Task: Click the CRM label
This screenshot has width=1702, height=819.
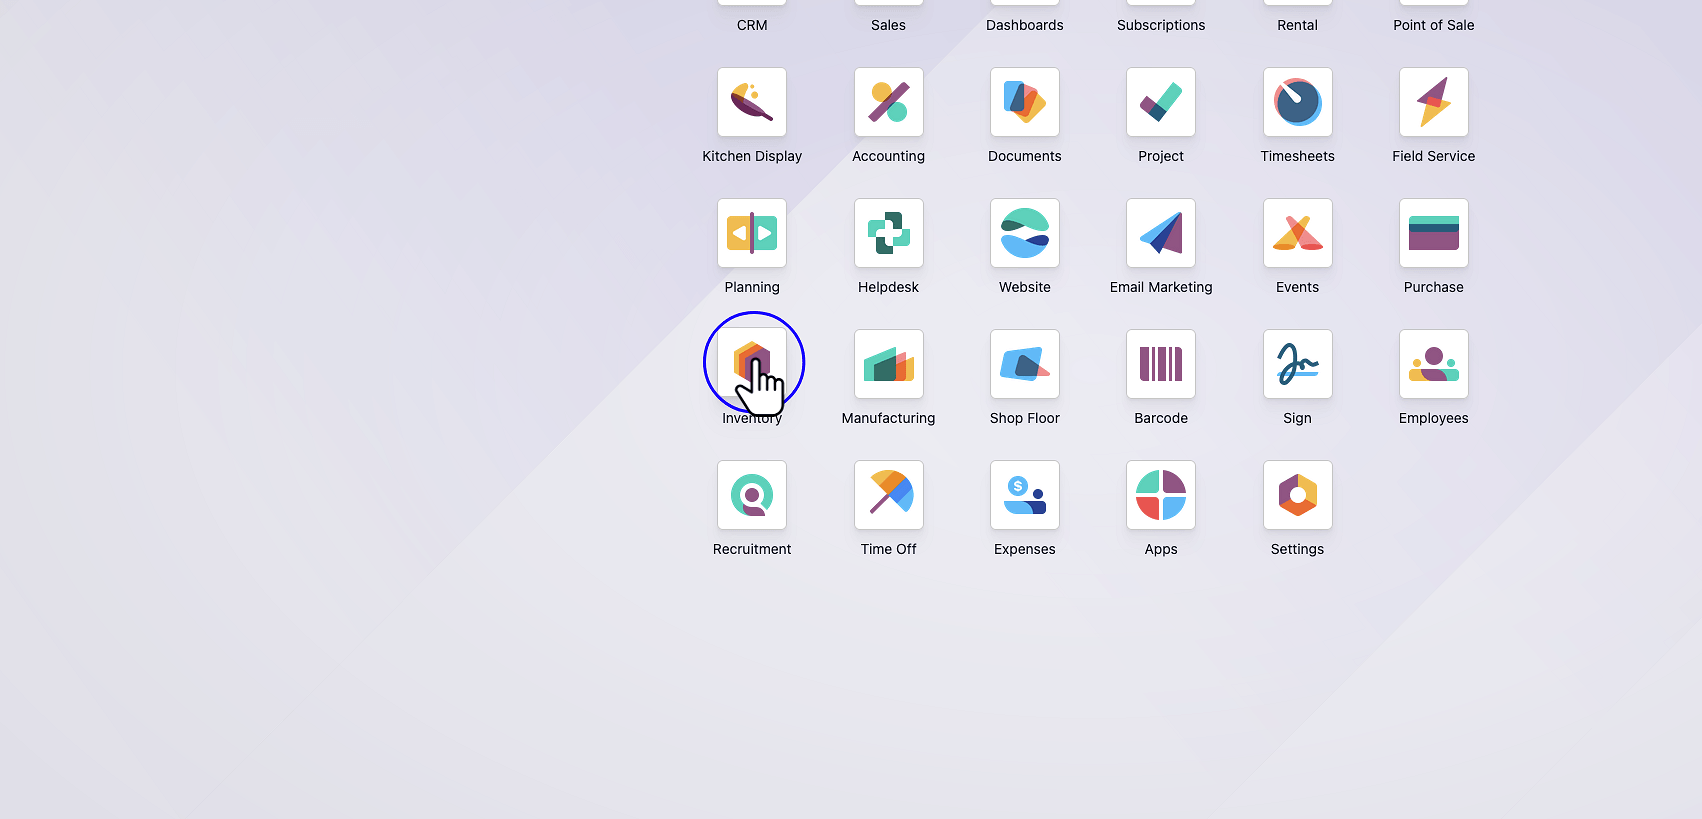Action: pos(752,25)
